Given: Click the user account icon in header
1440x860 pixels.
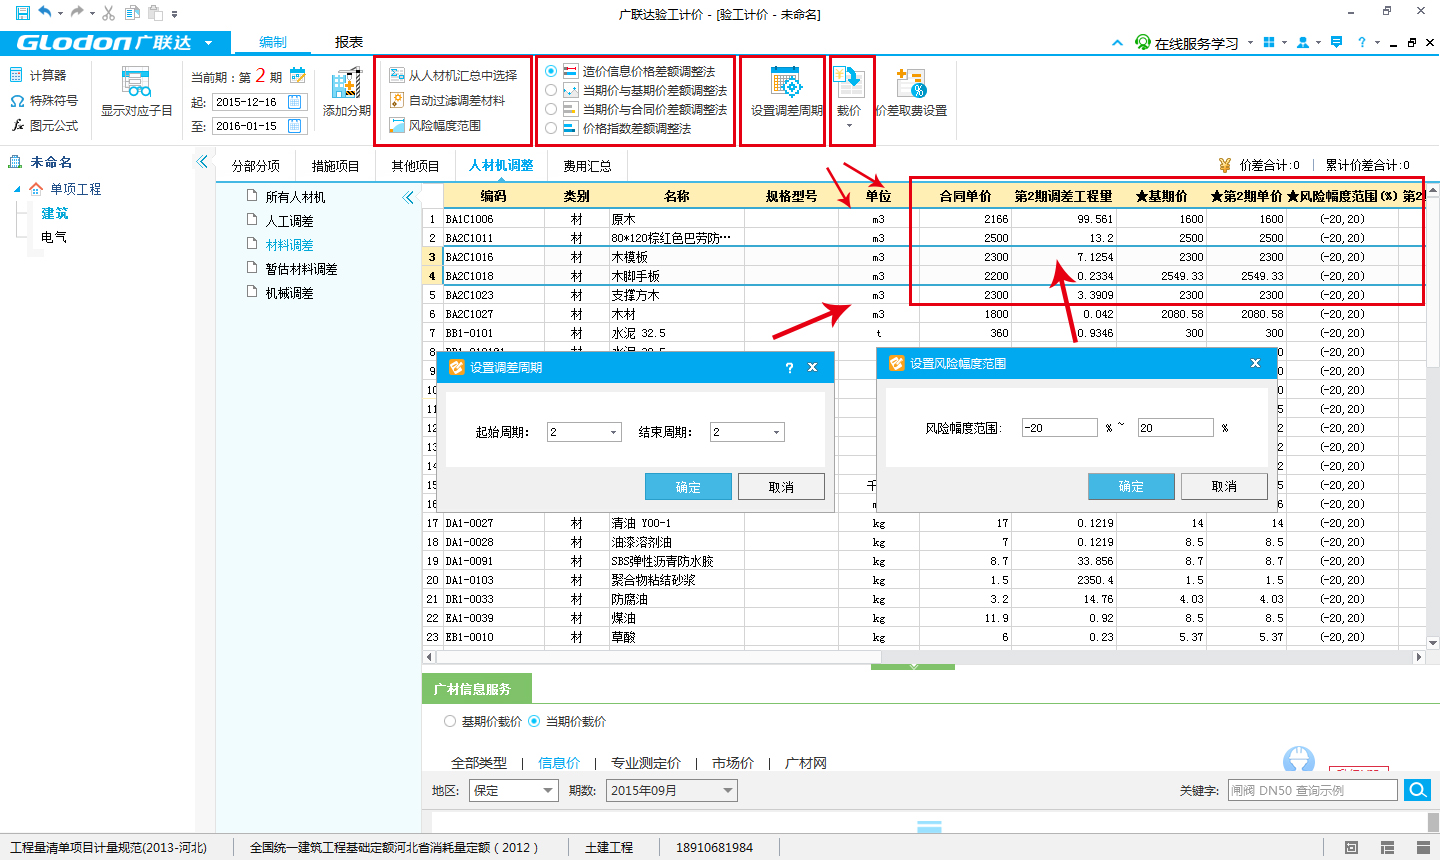Looking at the screenshot, I should [1303, 42].
